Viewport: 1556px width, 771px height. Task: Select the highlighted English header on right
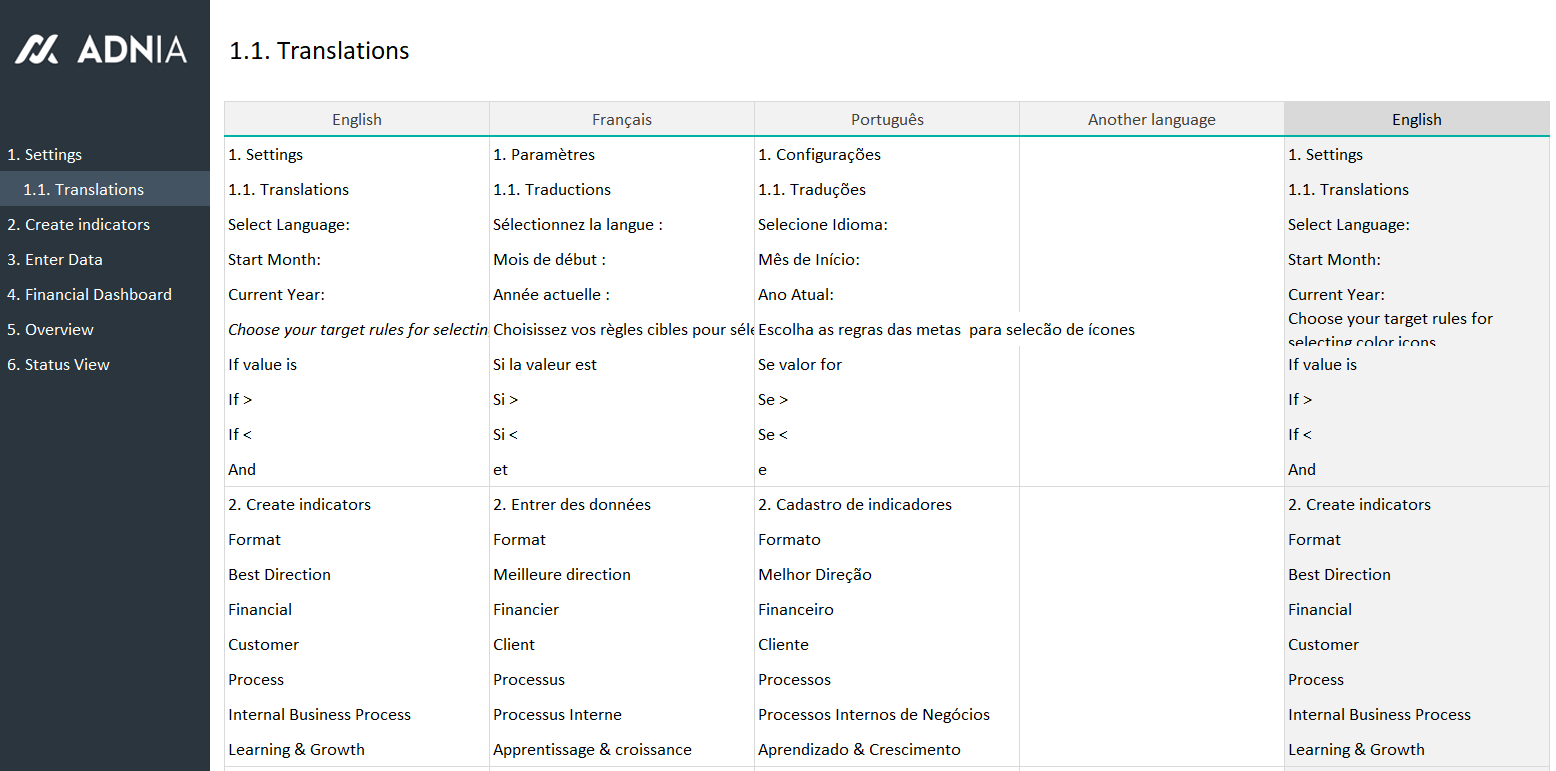click(x=1416, y=120)
